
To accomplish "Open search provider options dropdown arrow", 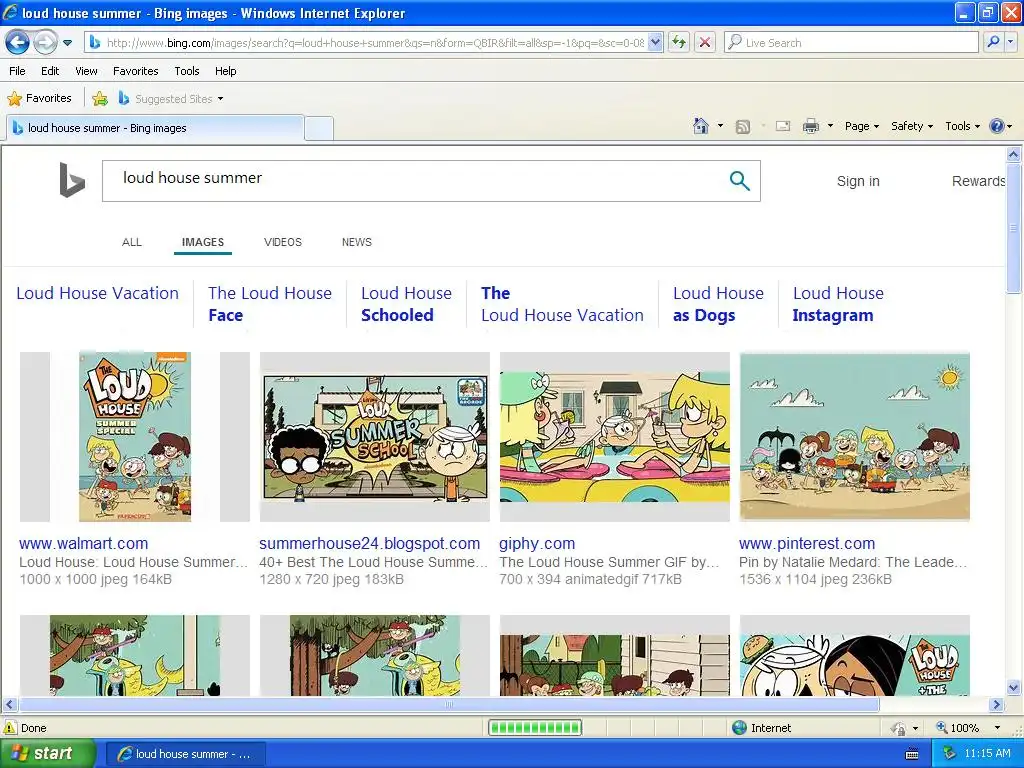I will (x=1010, y=43).
